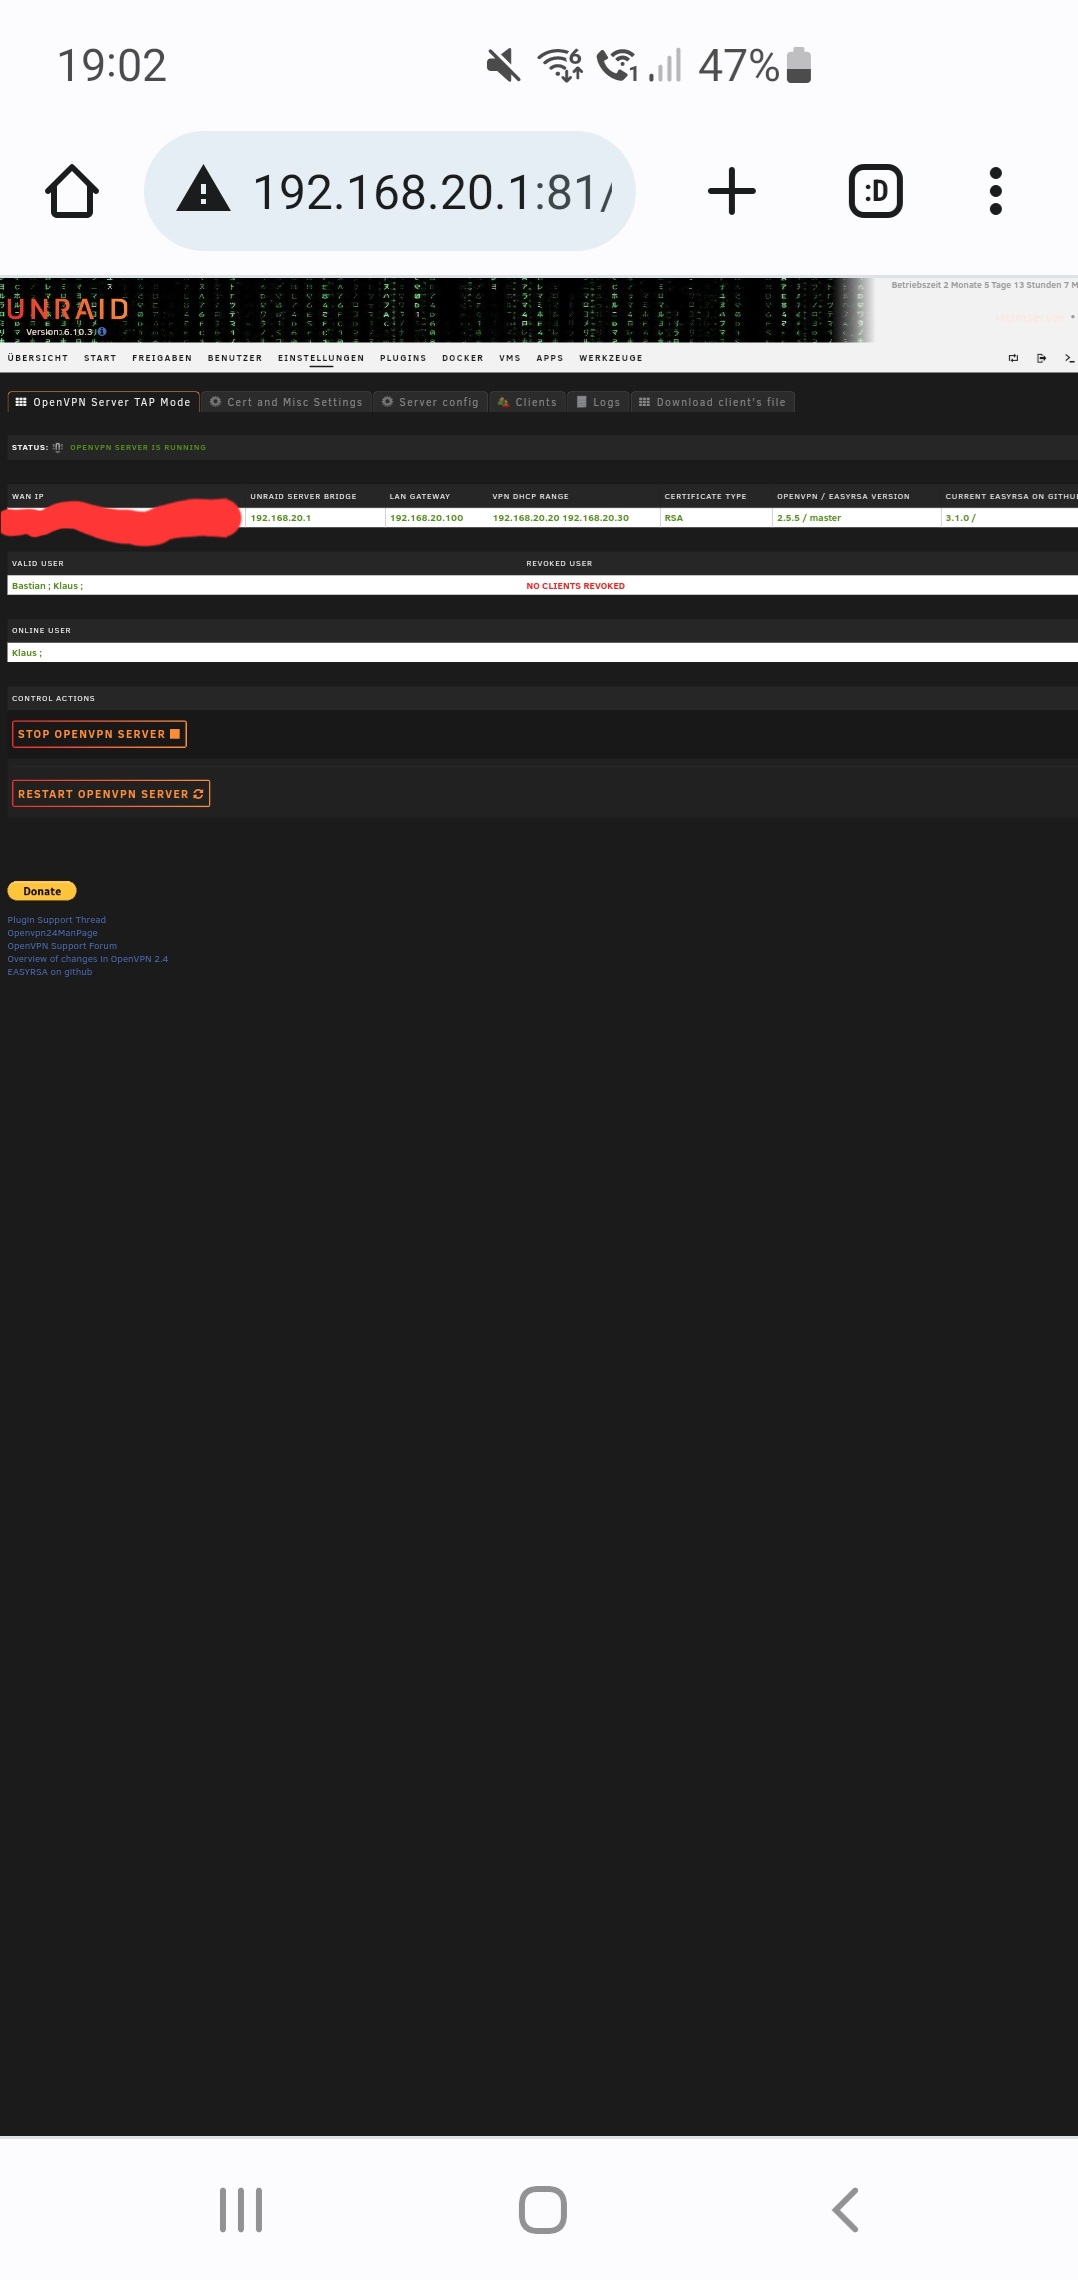Click the Unraid server bridge value 192.168.20.1

coord(281,518)
